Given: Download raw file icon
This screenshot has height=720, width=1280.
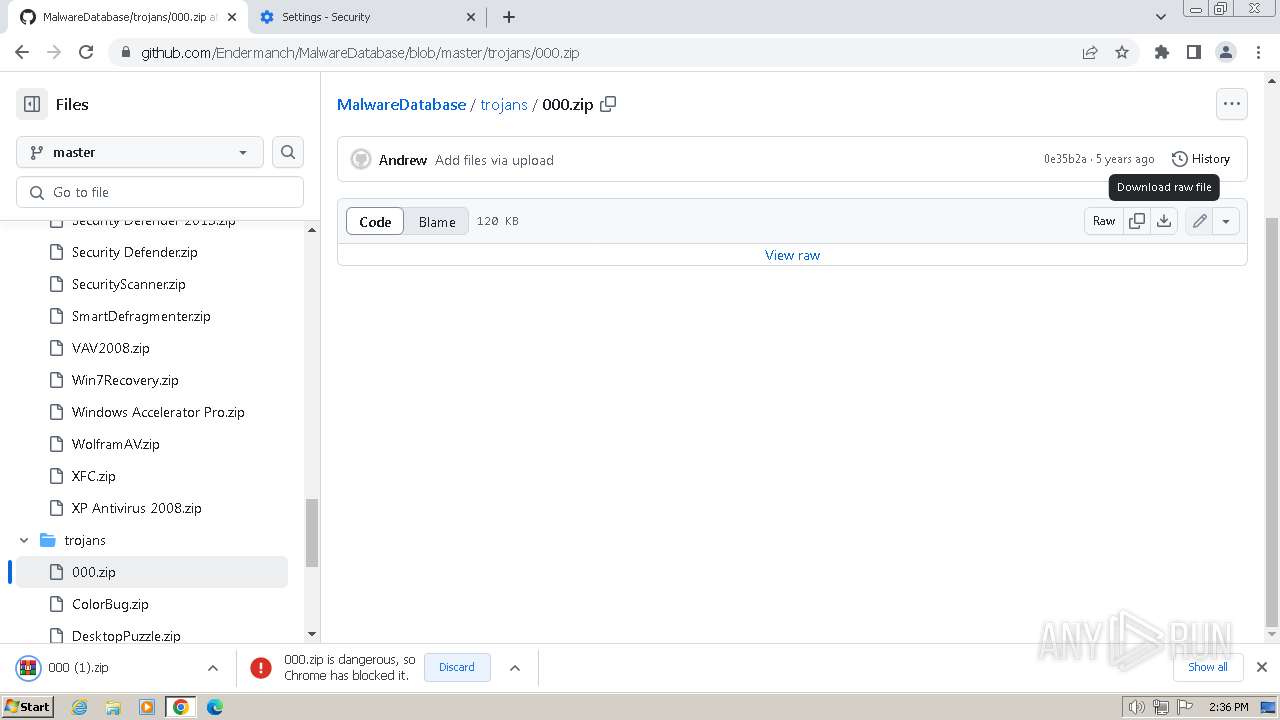Looking at the screenshot, I should 1164,221.
